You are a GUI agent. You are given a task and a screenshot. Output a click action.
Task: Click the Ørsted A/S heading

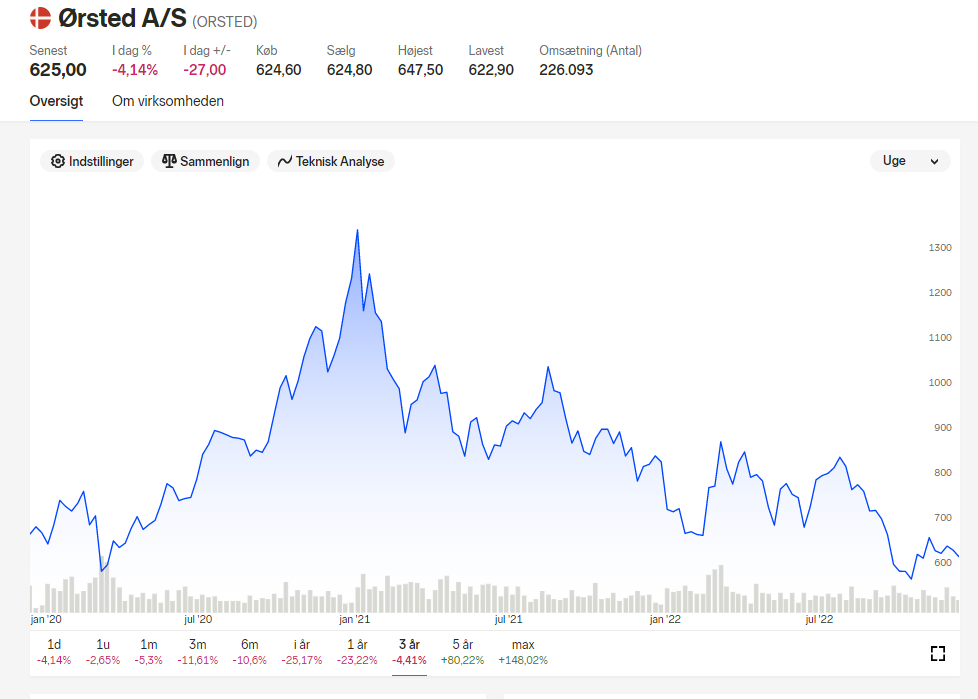tap(122, 19)
